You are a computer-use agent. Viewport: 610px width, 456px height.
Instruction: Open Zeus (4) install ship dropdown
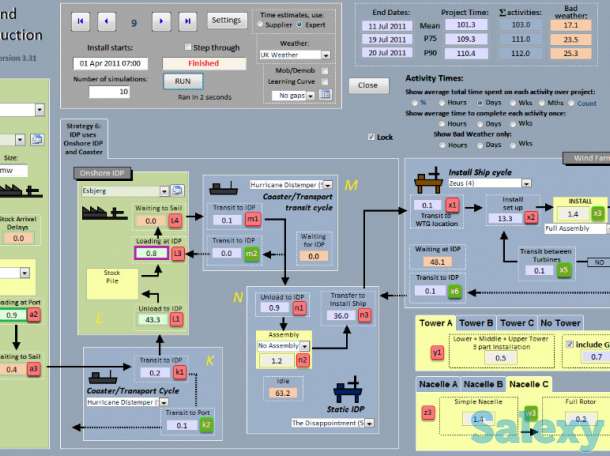526,183
